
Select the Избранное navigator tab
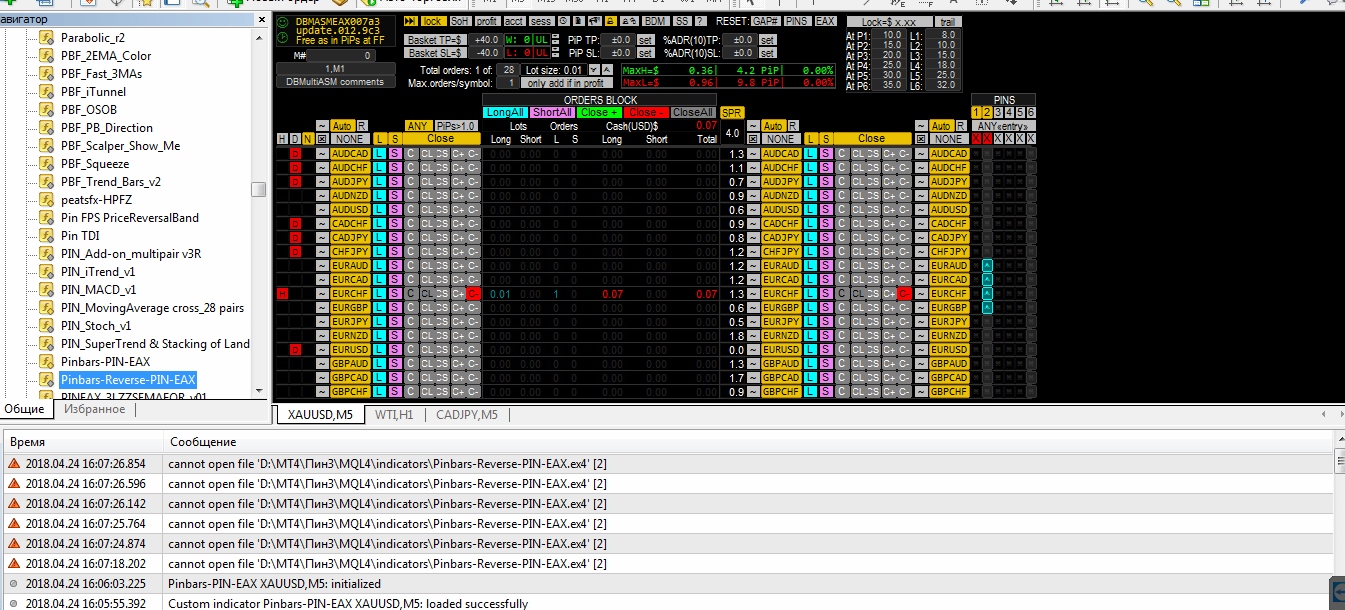click(94, 409)
